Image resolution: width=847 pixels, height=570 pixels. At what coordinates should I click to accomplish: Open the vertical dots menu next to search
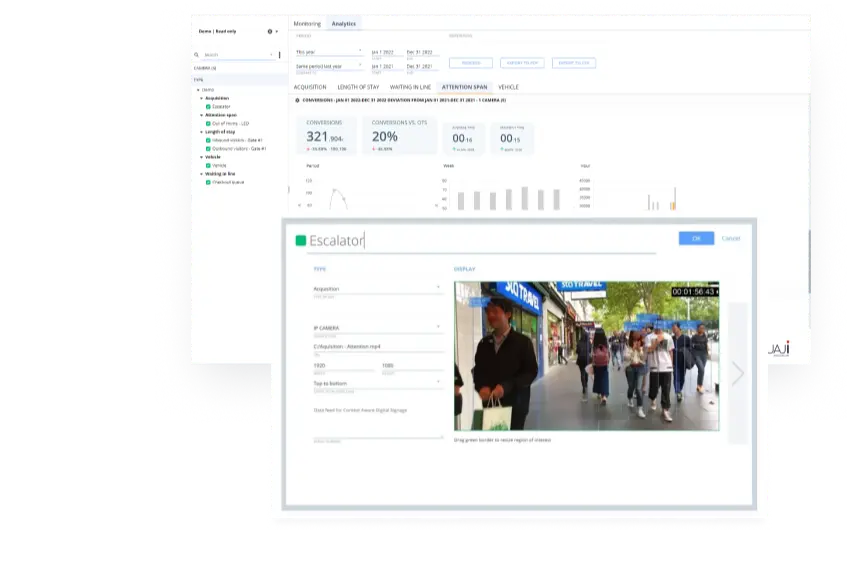click(279, 55)
